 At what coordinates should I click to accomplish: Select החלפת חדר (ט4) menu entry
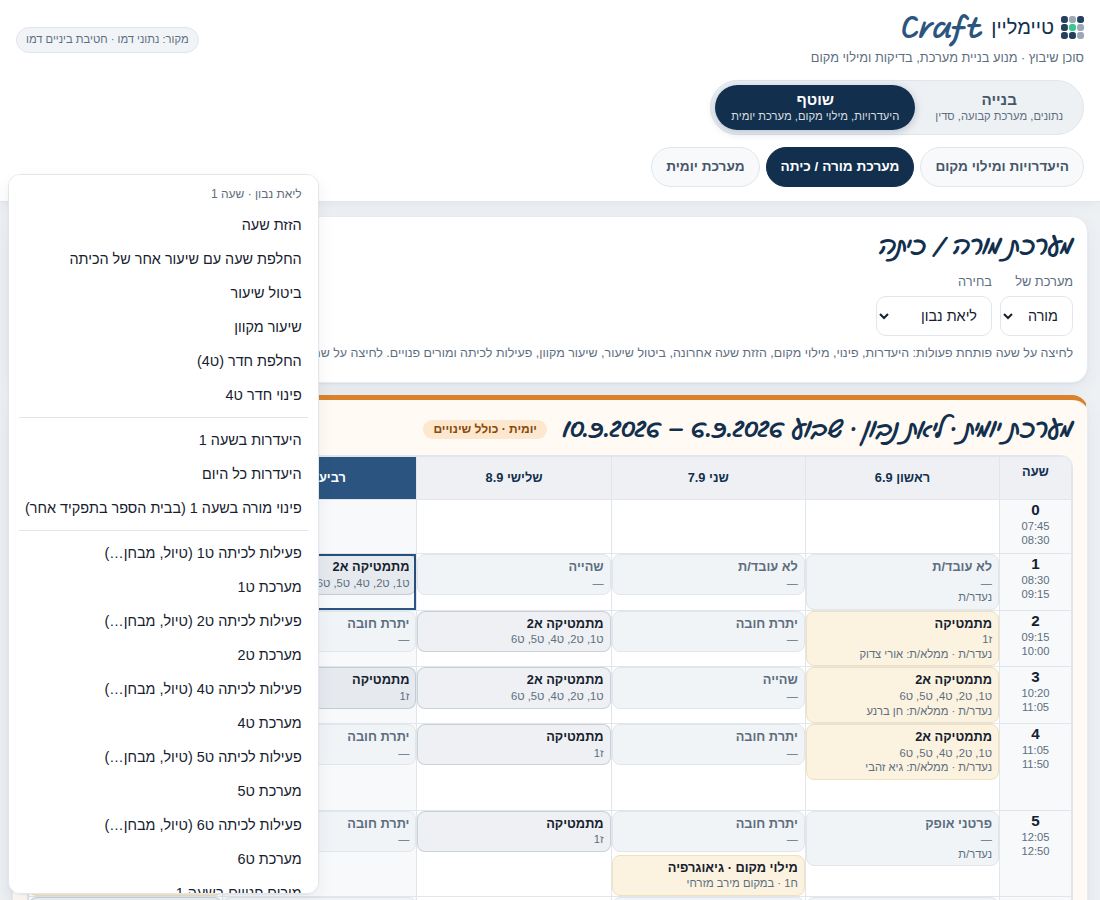pyautogui.click(x=163, y=361)
